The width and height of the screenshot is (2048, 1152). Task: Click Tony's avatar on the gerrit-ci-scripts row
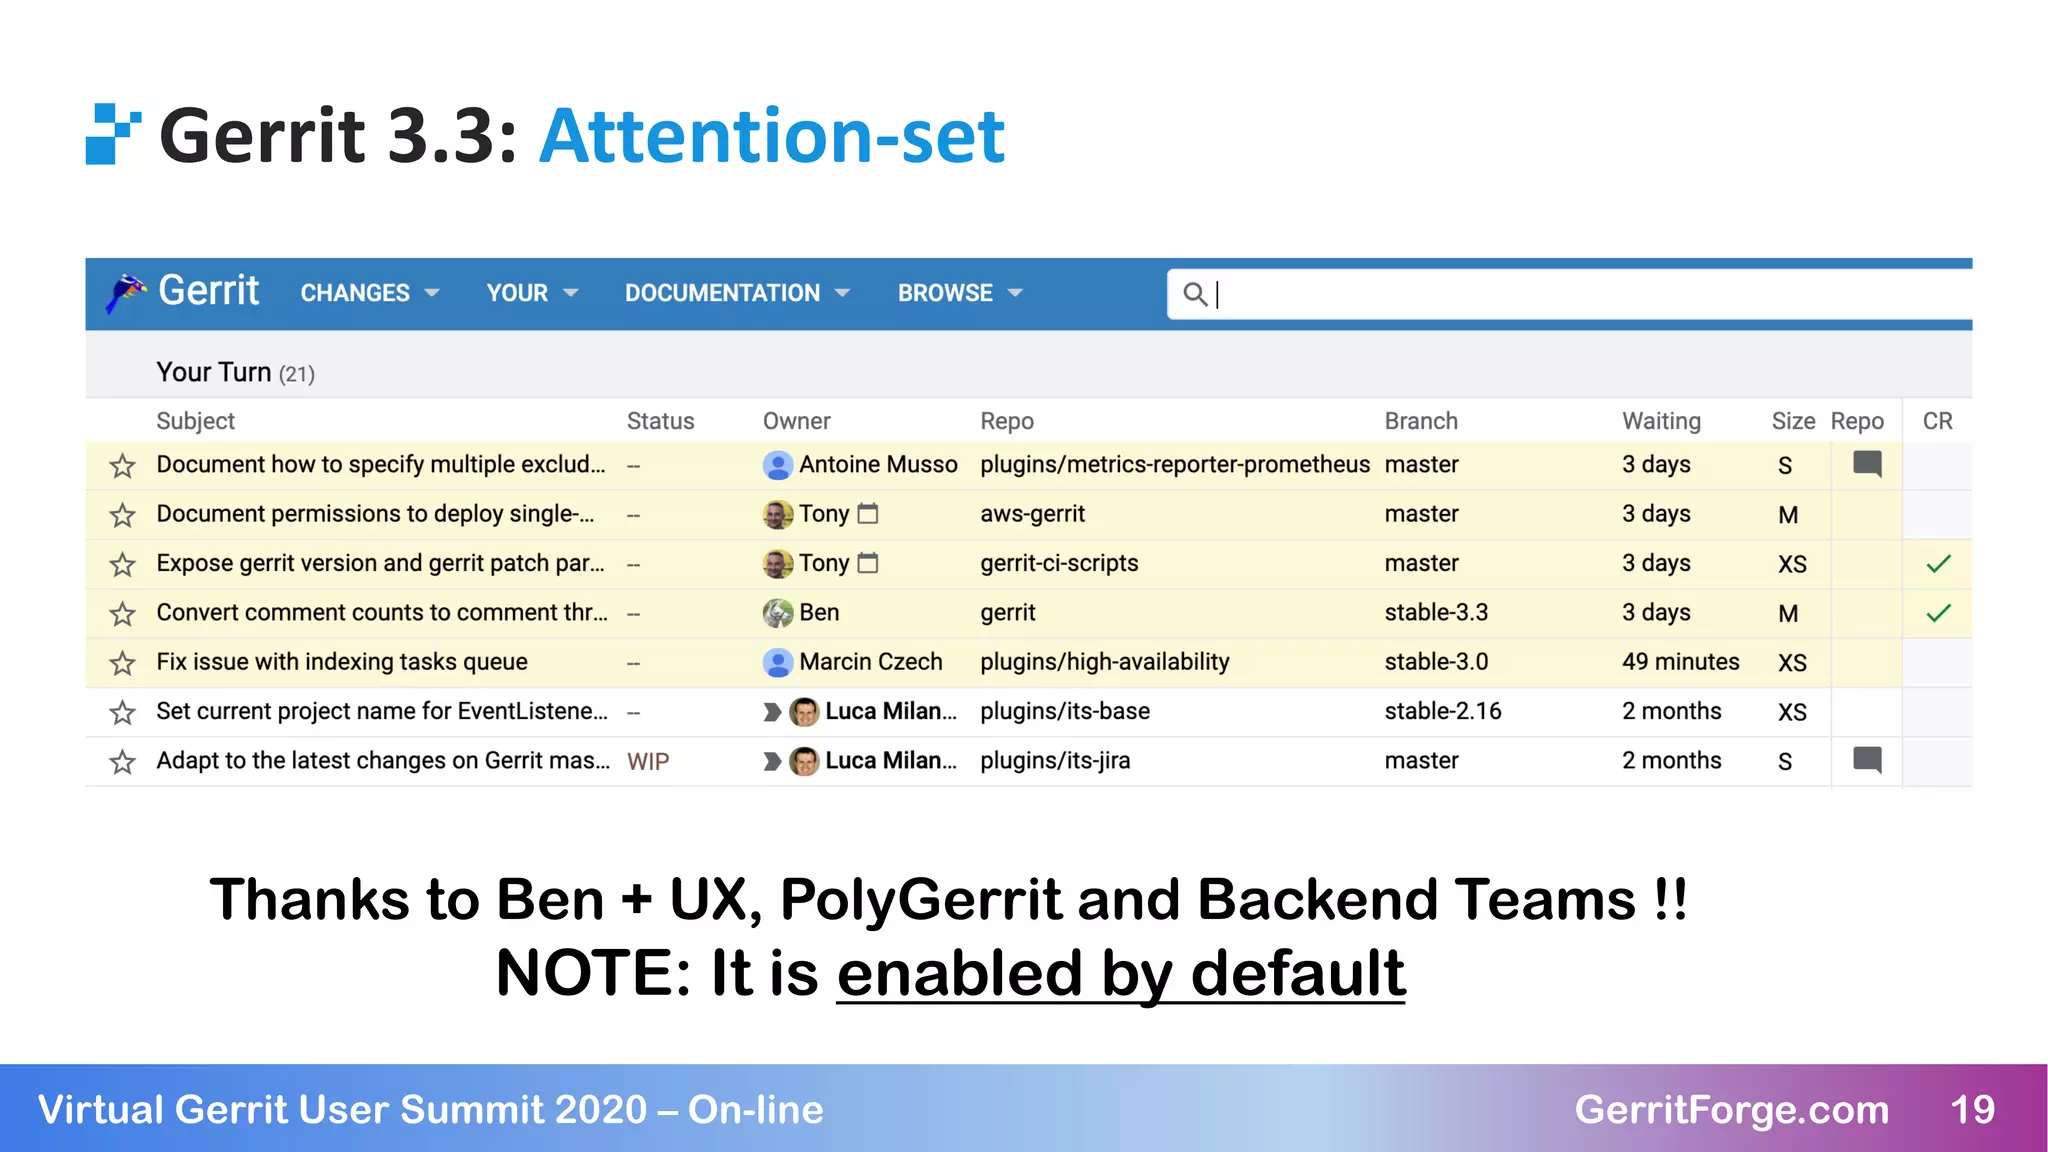[x=777, y=563]
